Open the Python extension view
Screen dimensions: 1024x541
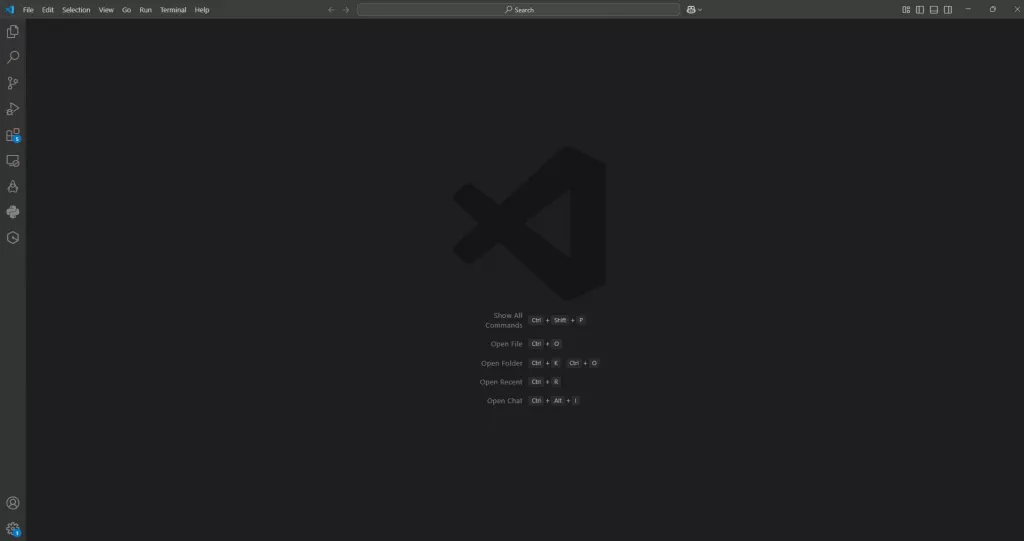click(x=13, y=212)
